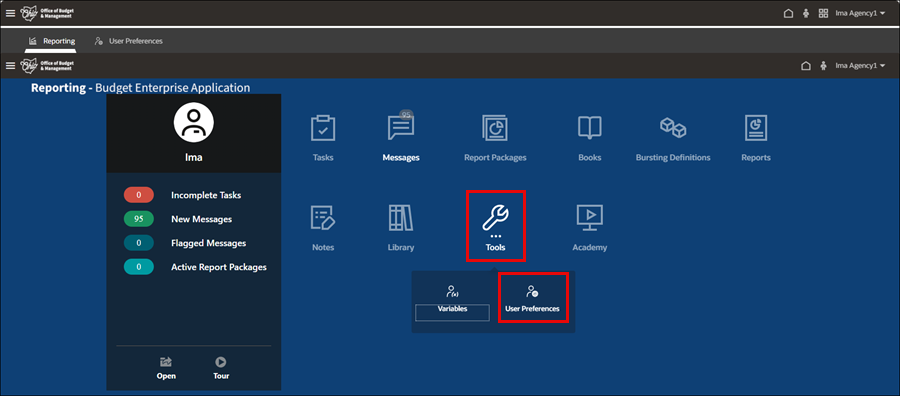Switch to the Reporting tab
900x396 pixels.
(x=51, y=41)
